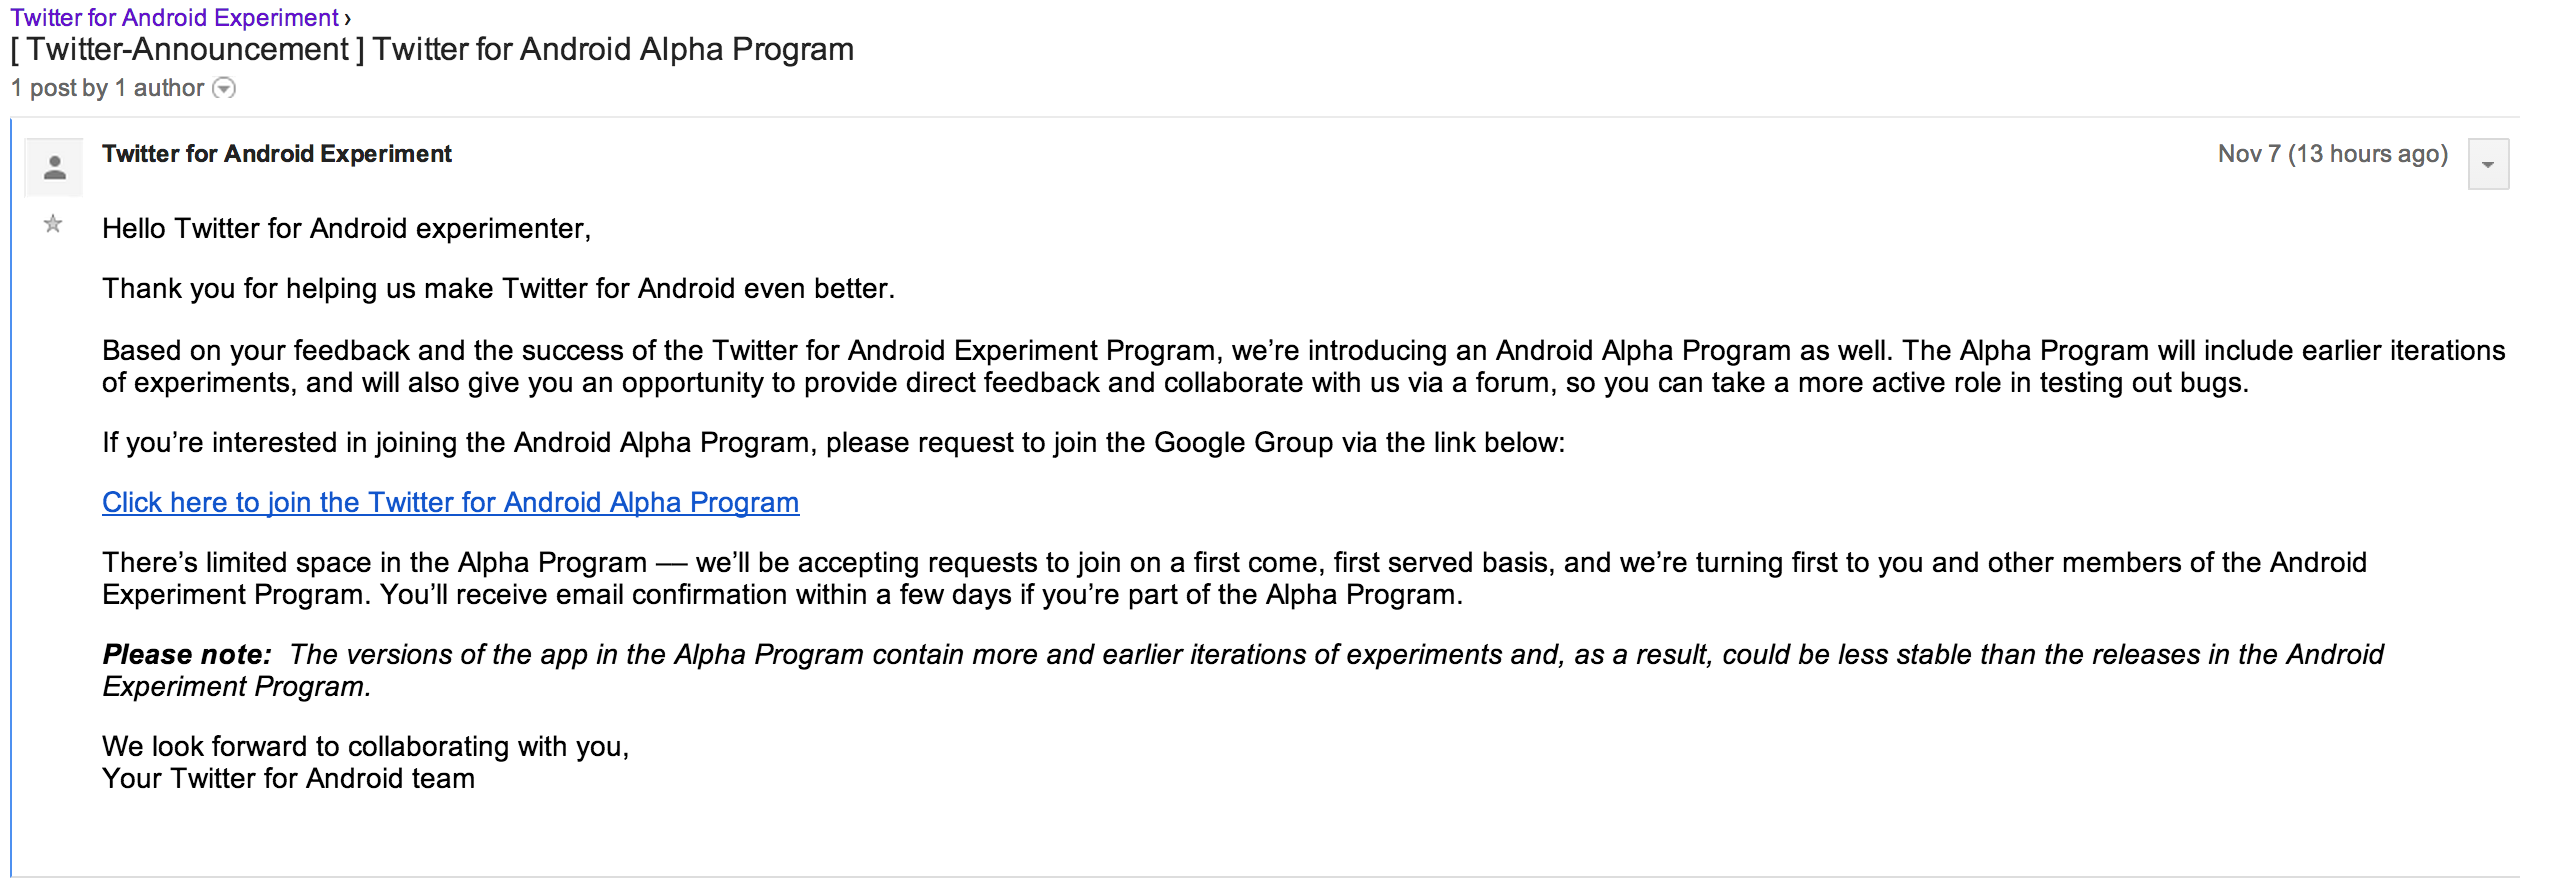Click the bold author name in the post header
Screen dimensions: 2550x894
click(277, 154)
